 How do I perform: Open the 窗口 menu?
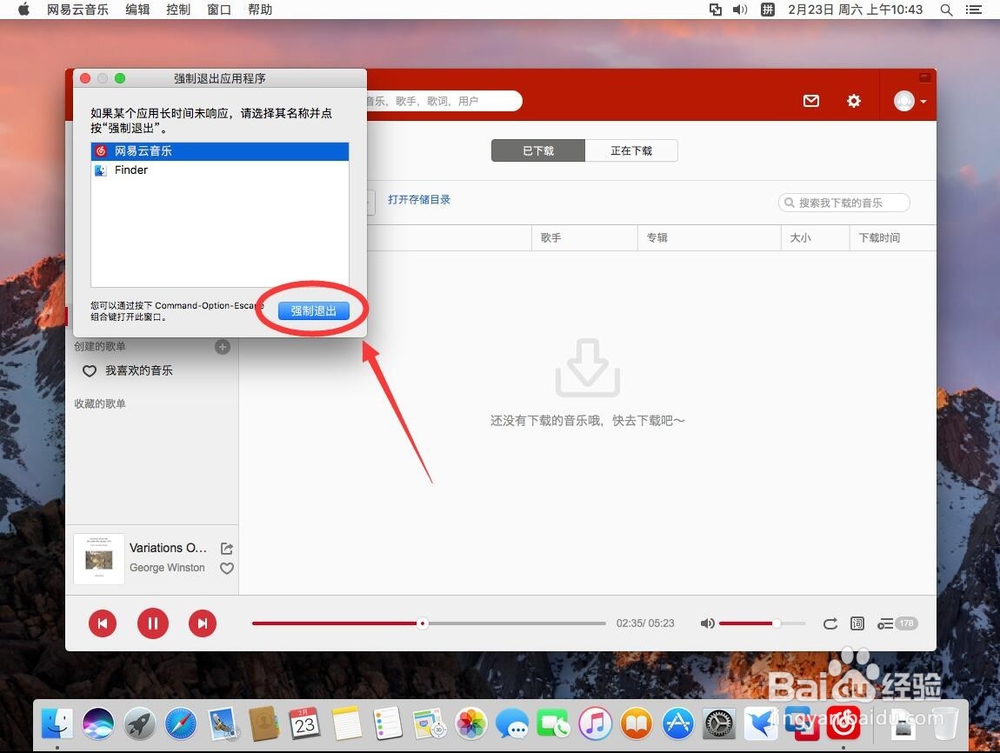(219, 10)
